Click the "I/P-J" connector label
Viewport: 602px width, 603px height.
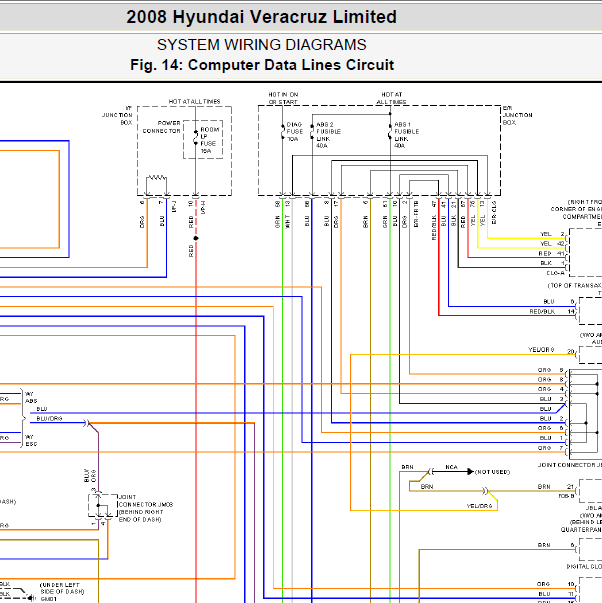pos(174,207)
